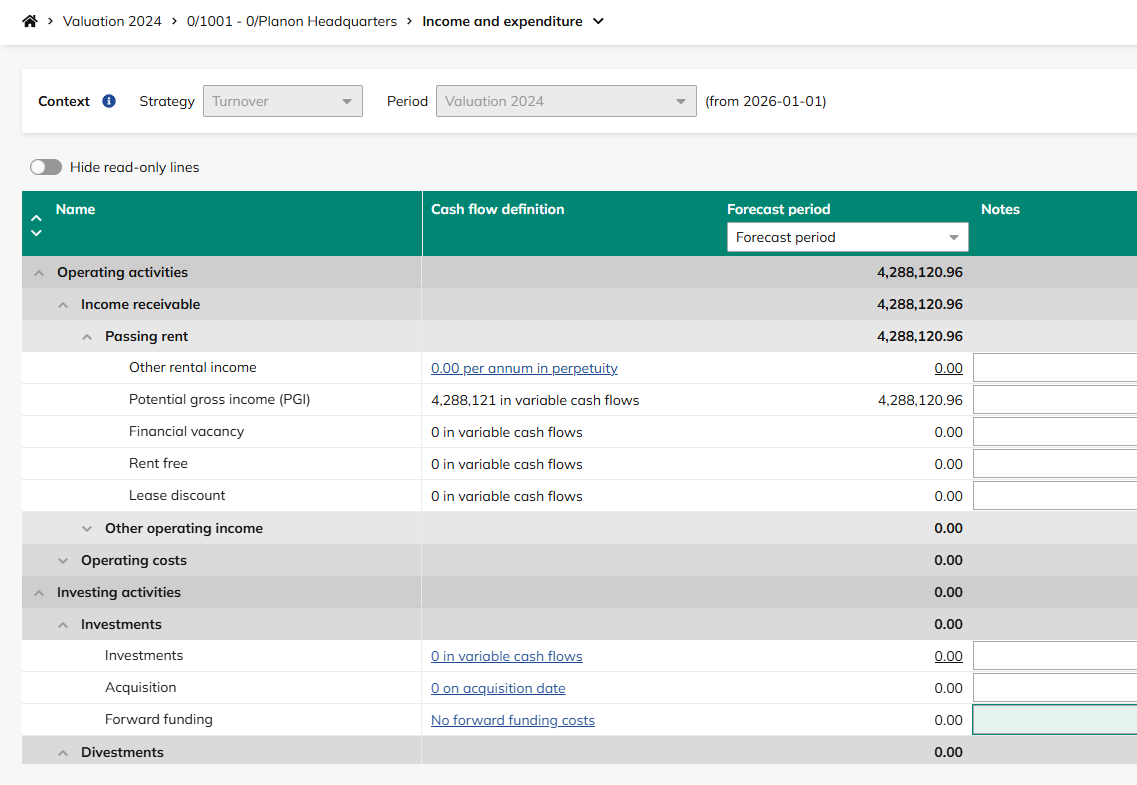Collapse the Income receivable group
Image resolution: width=1137 pixels, height=785 pixels.
[63, 304]
